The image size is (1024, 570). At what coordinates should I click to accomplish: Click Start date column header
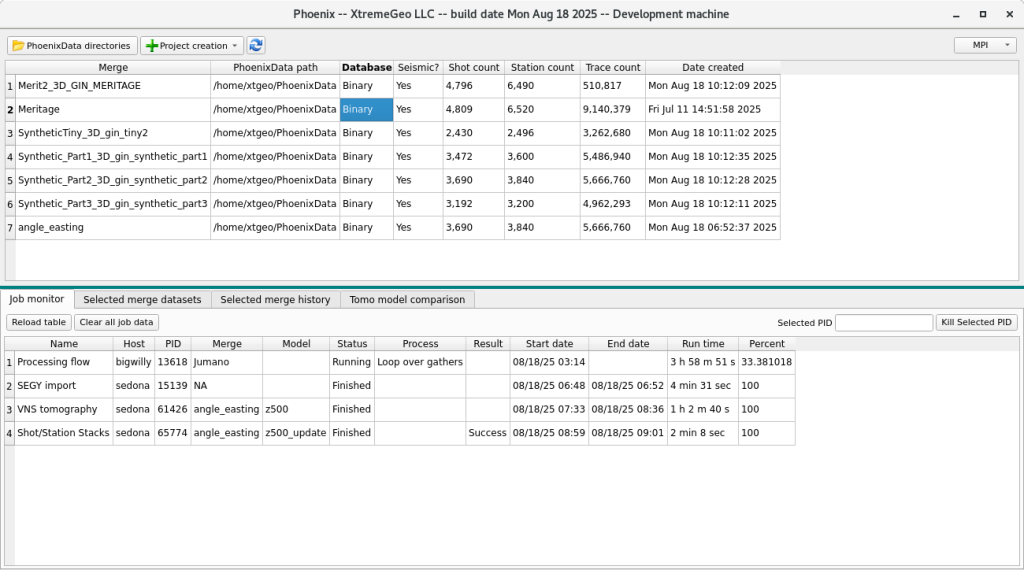(x=549, y=343)
